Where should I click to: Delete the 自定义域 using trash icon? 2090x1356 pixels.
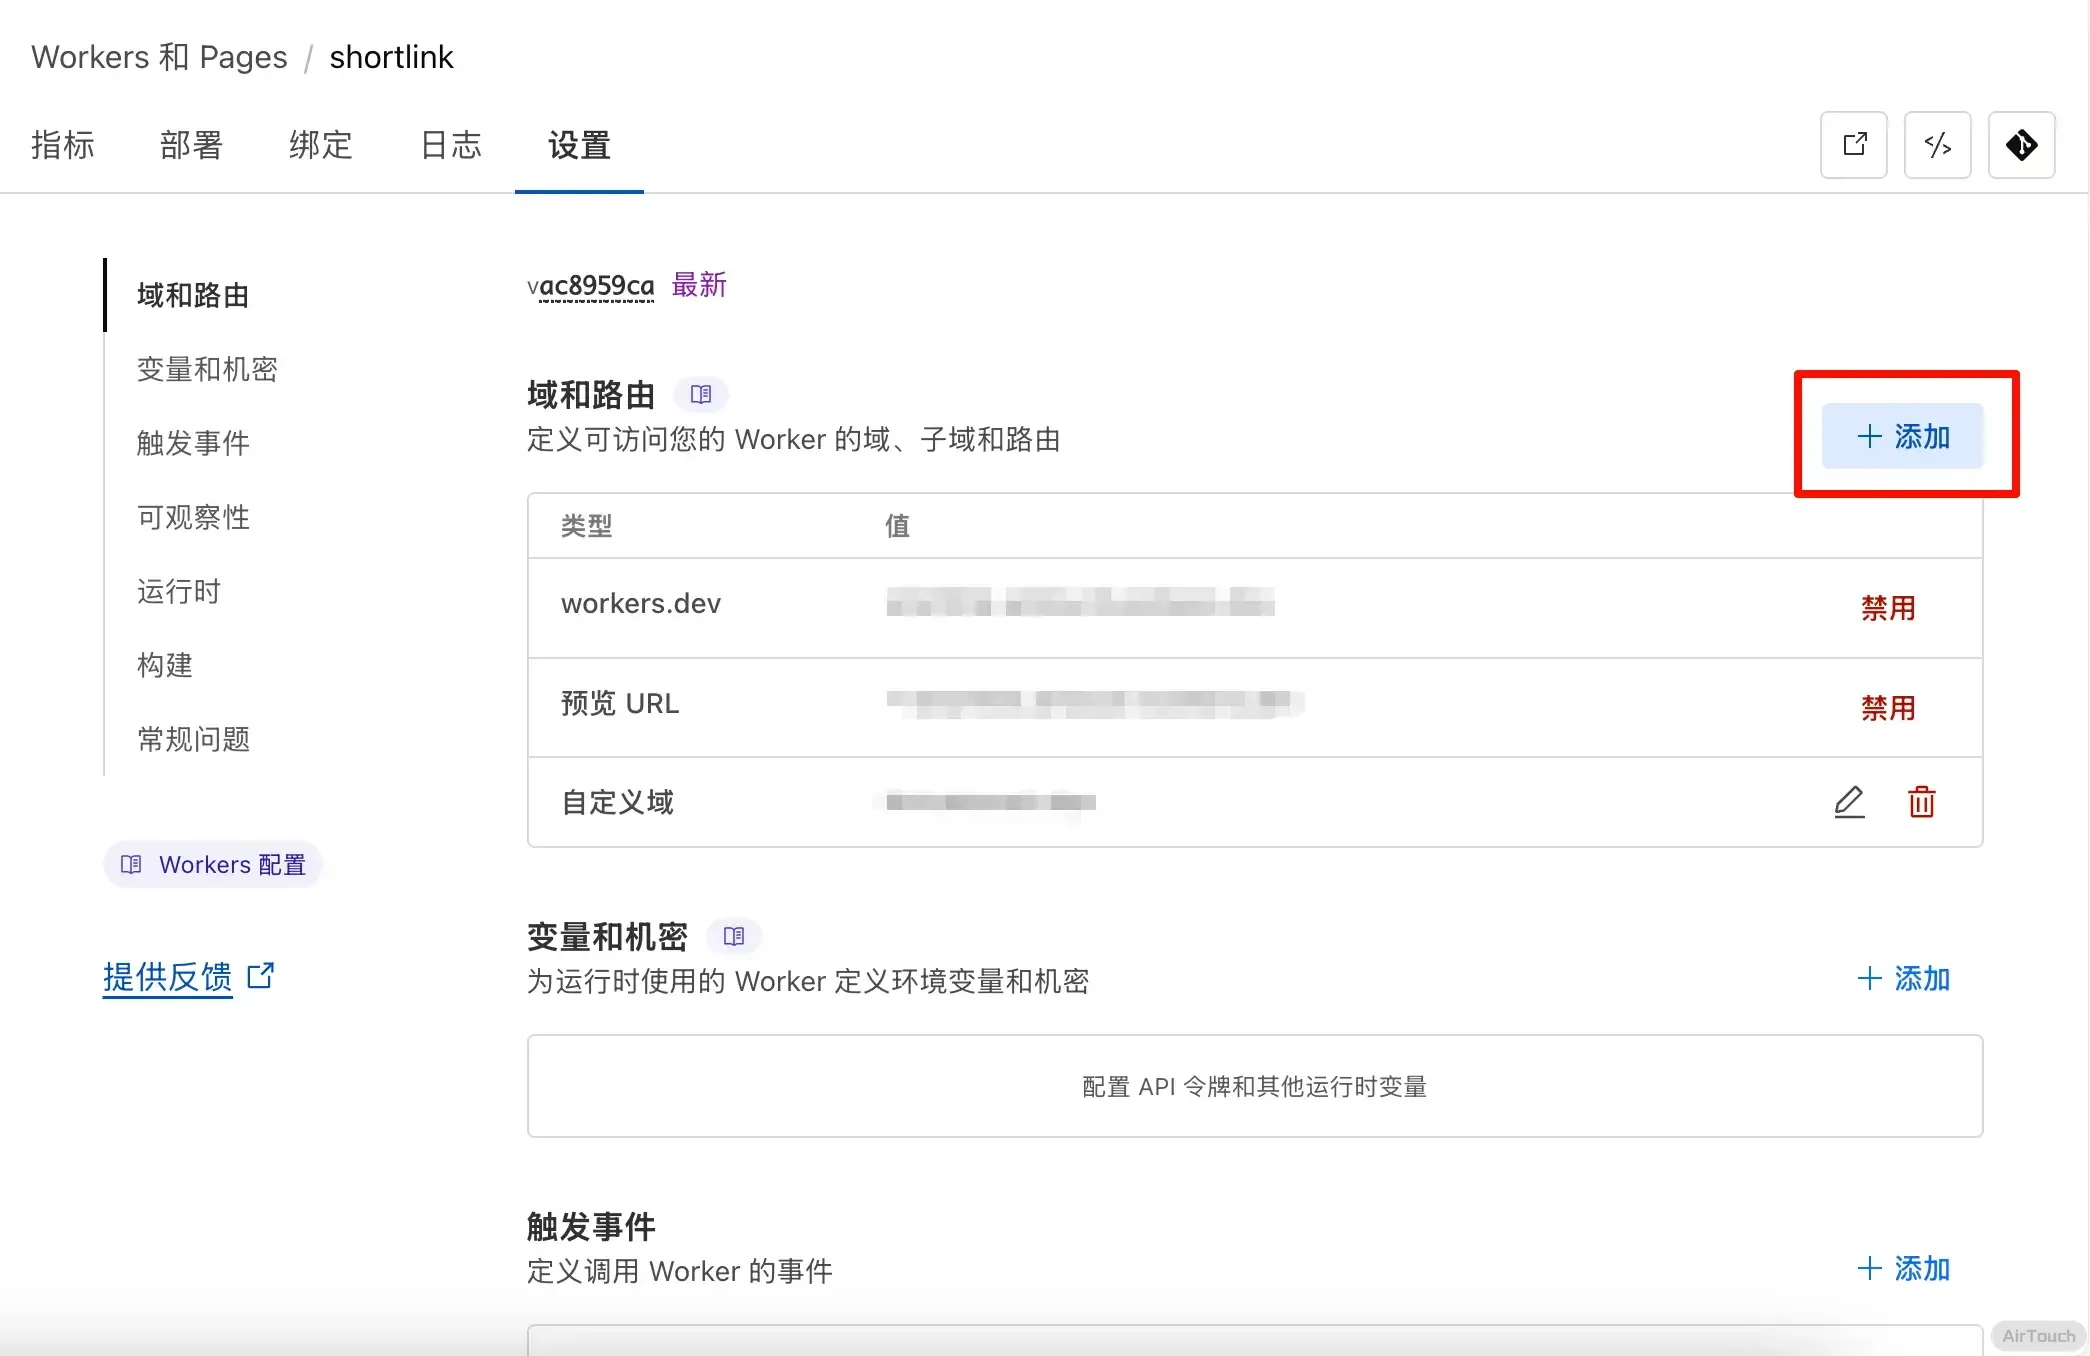[1921, 802]
